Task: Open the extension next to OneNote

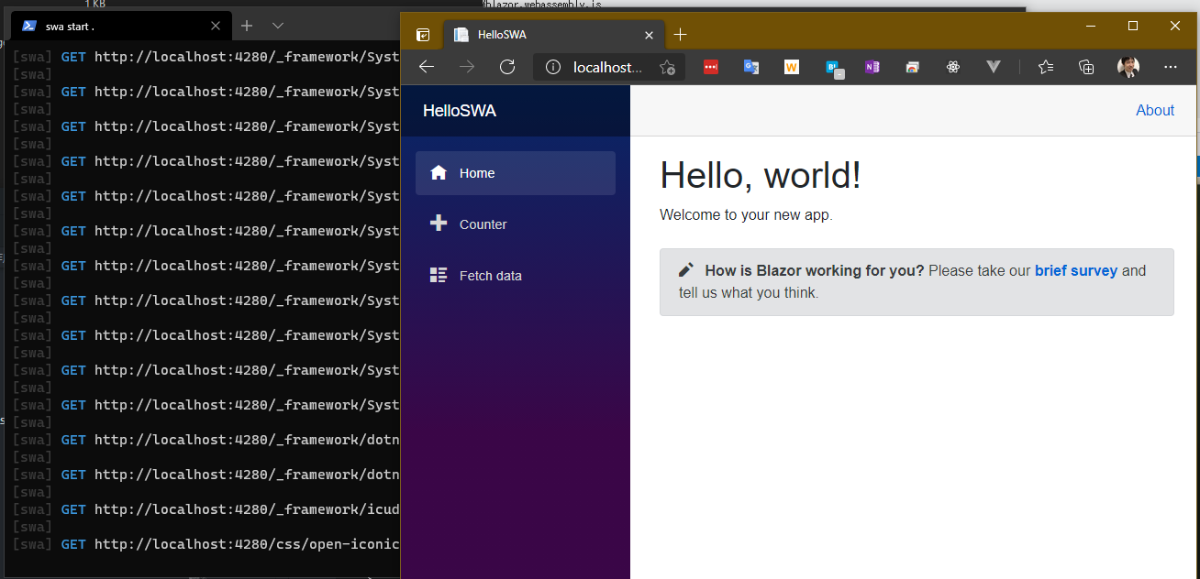Action: tap(912, 67)
